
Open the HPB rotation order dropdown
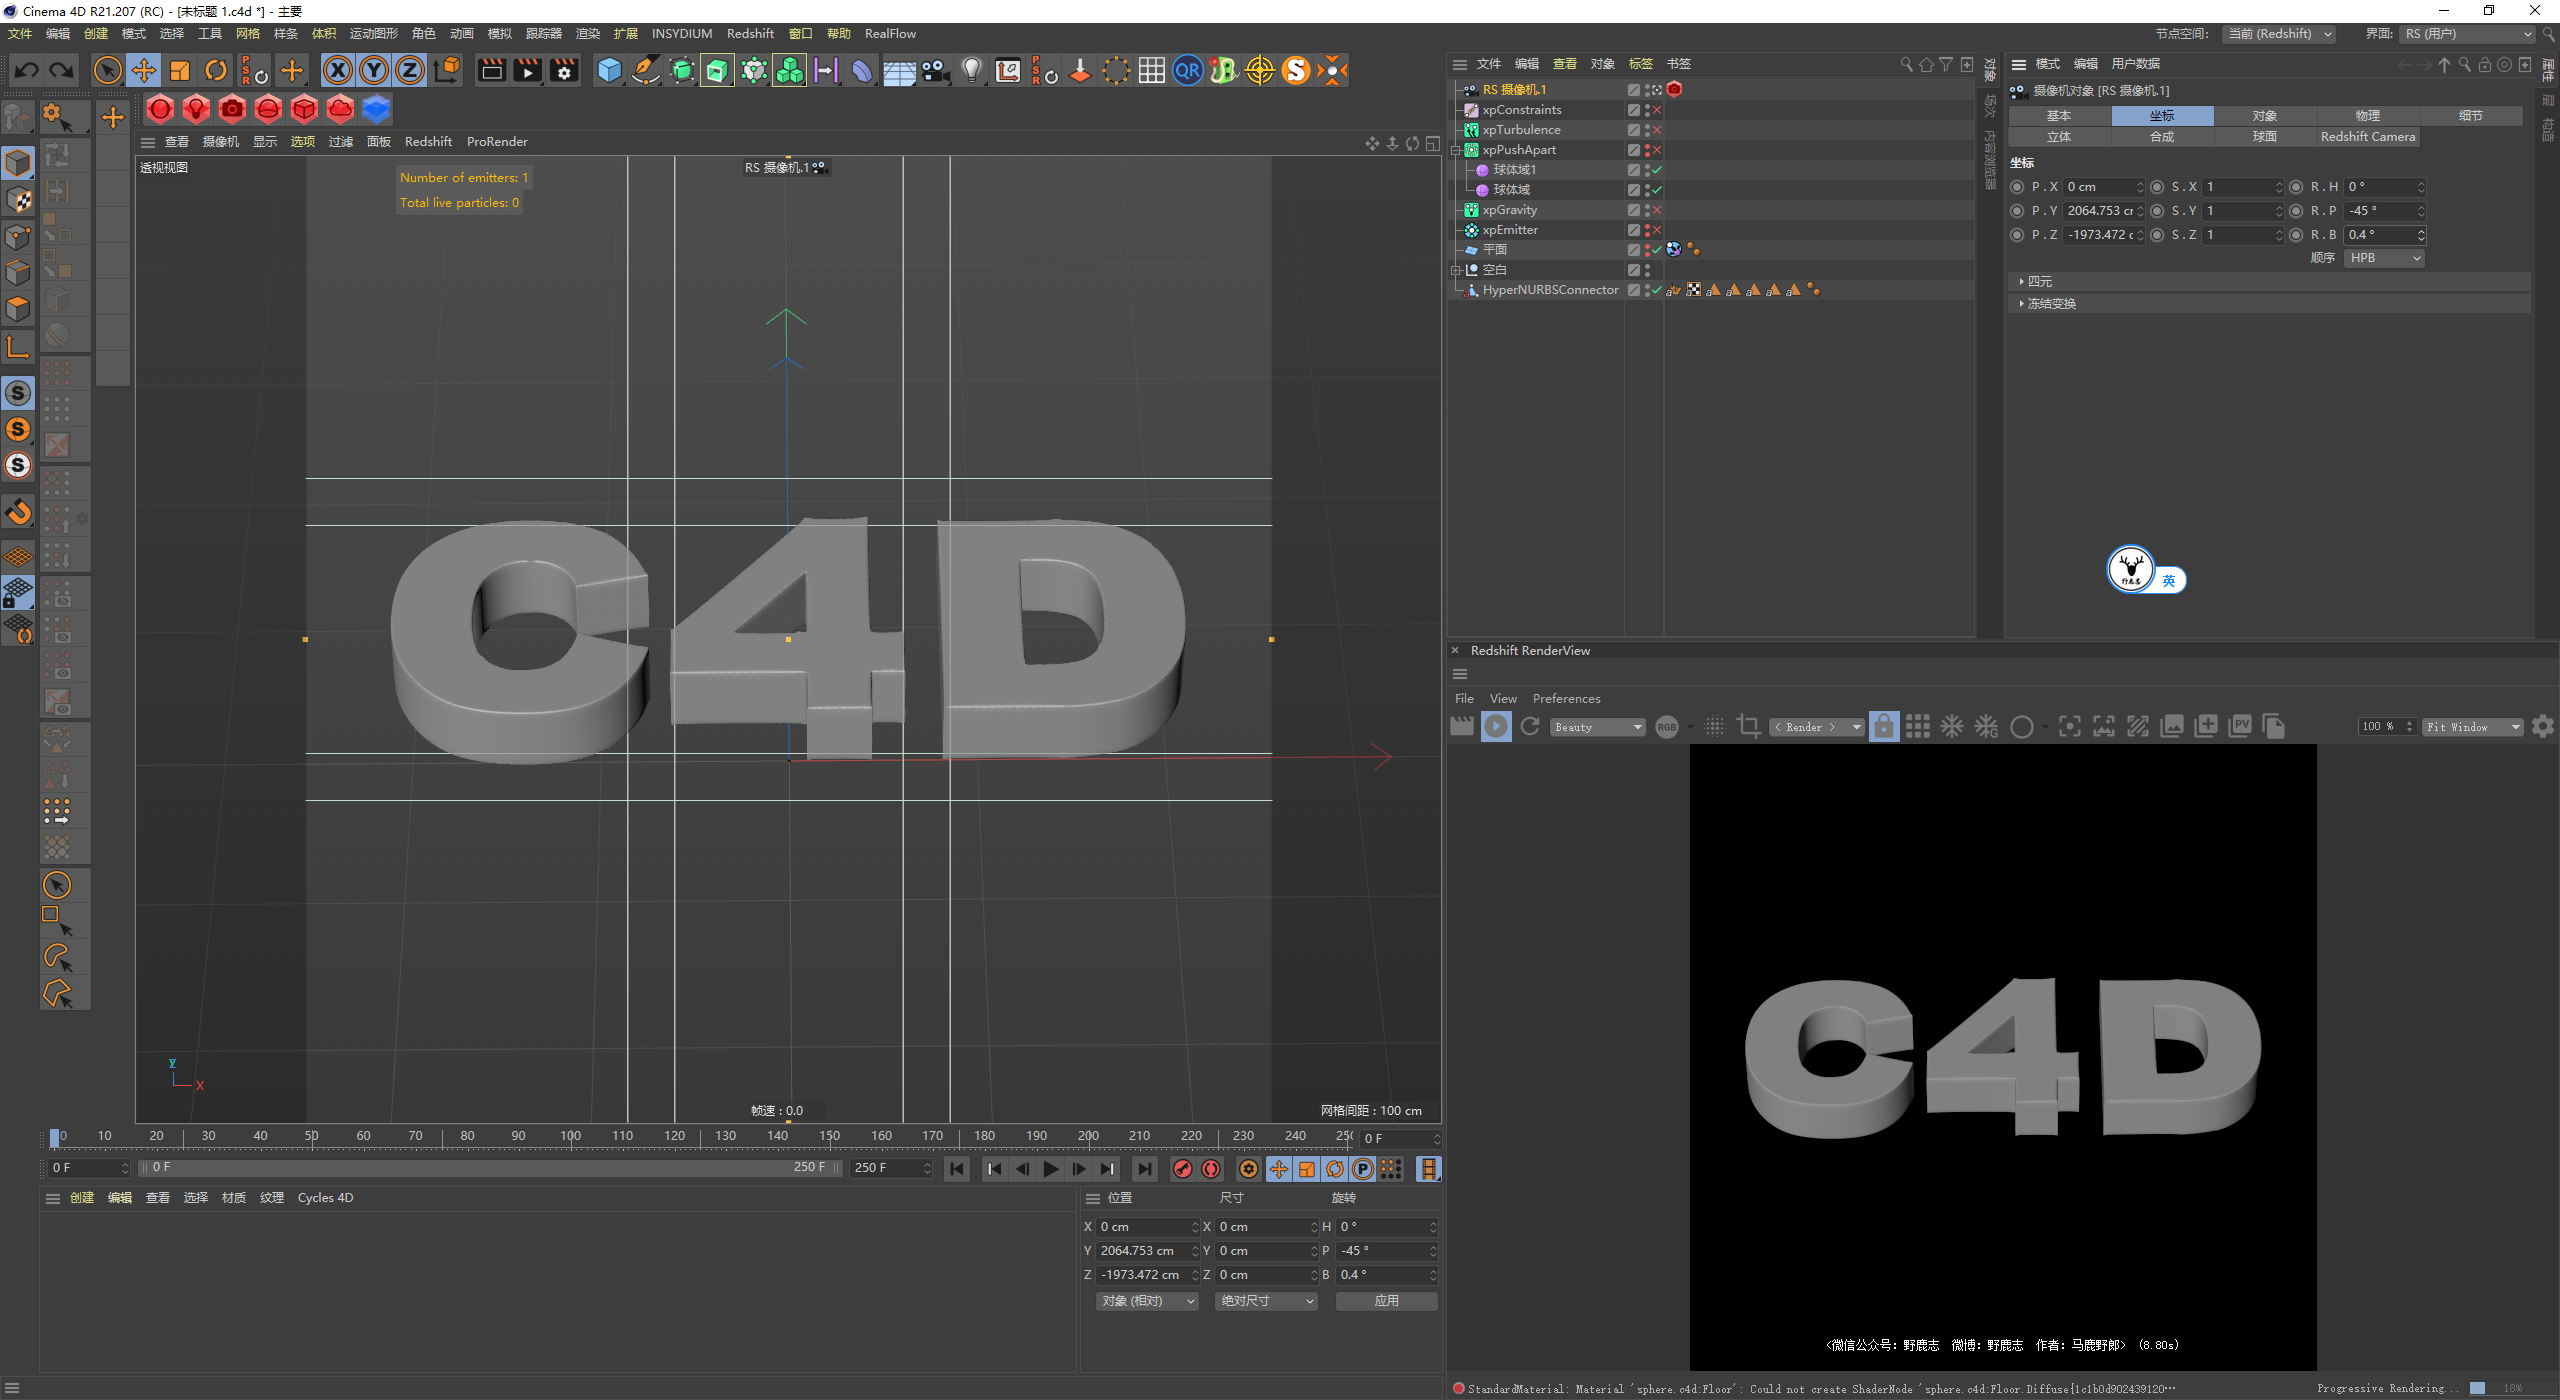[2384, 258]
